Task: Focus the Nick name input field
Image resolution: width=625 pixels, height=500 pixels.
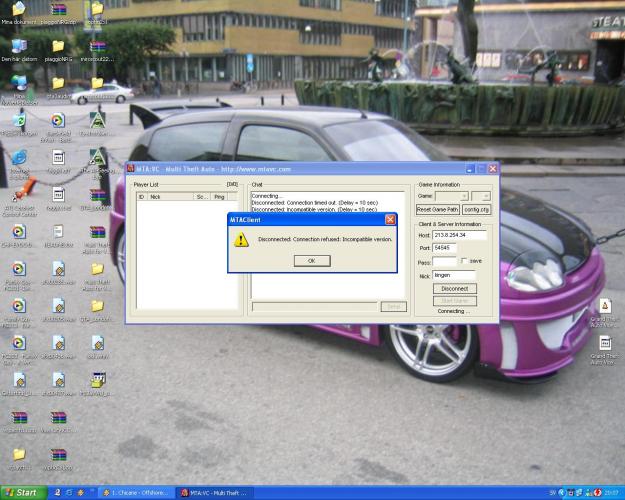Action: coord(453,275)
